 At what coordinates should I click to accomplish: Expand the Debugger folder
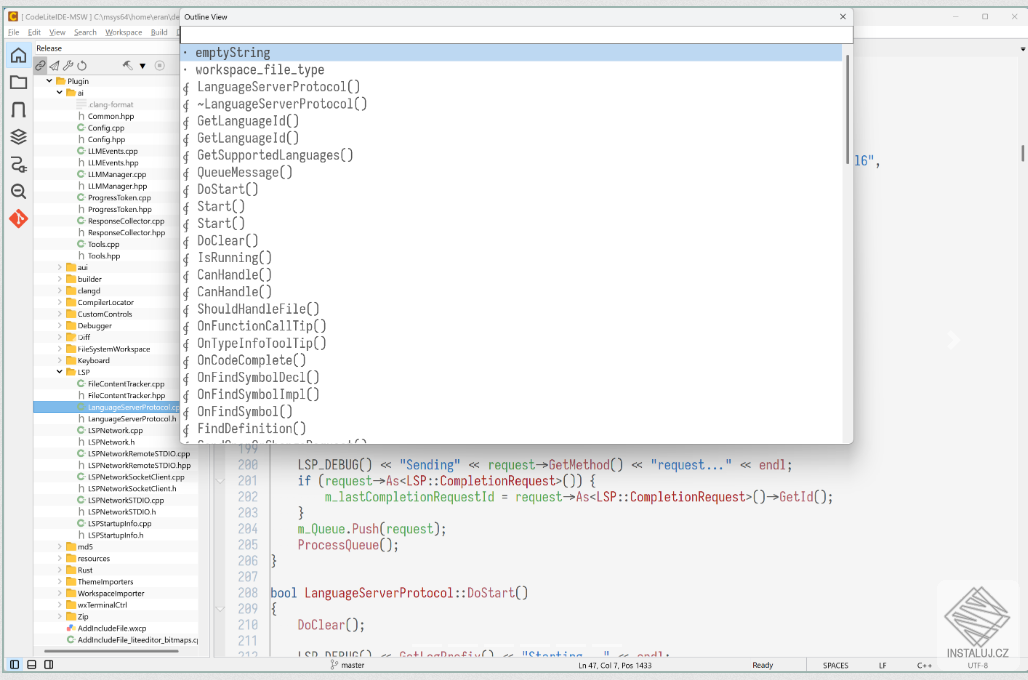coord(60,325)
